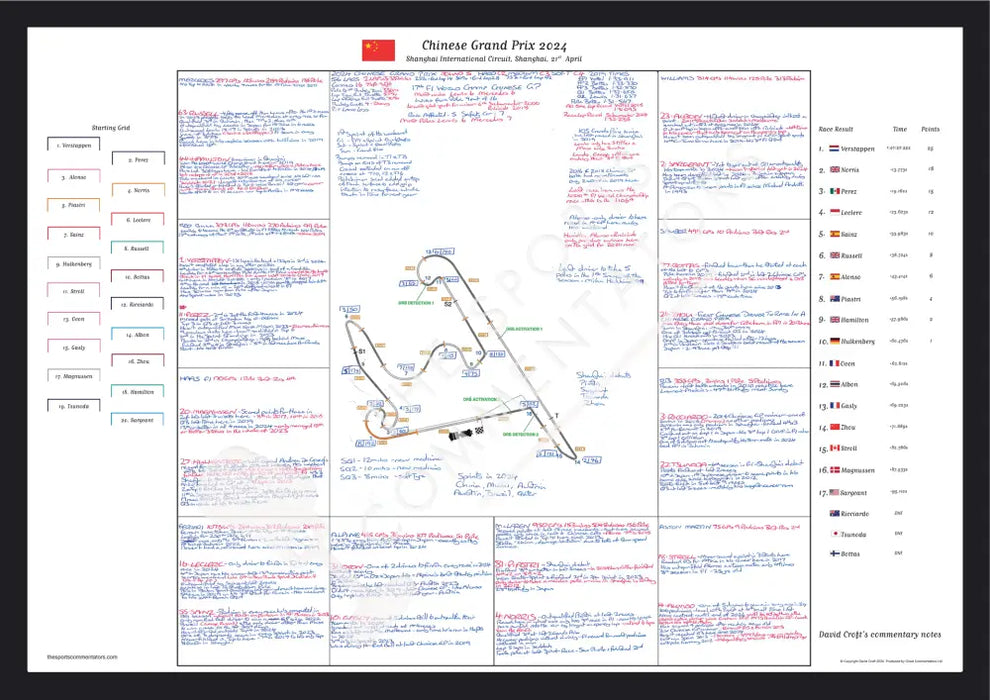The height and width of the screenshot is (700, 990).
Task: Select the Verstappen starting grid box
Action: [x=71, y=145]
